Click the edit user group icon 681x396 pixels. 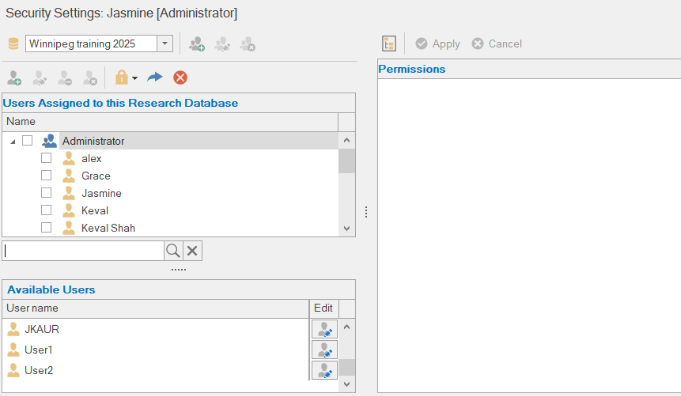(x=222, y=44)
